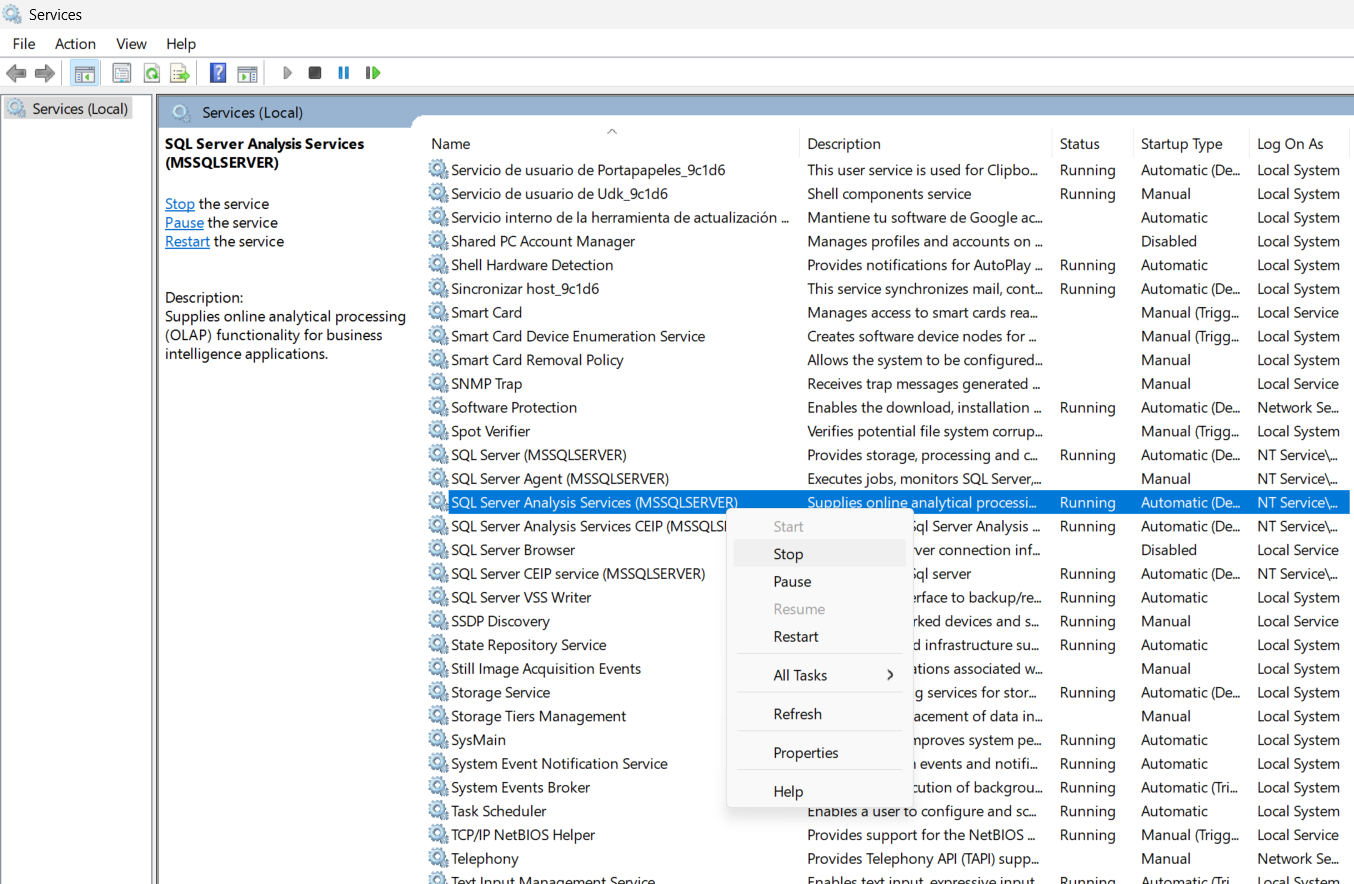Image resolution: width=1354 pixels, height=884 pixels.
Task: Sort by the Name column header
Action: tap(612, 144)
